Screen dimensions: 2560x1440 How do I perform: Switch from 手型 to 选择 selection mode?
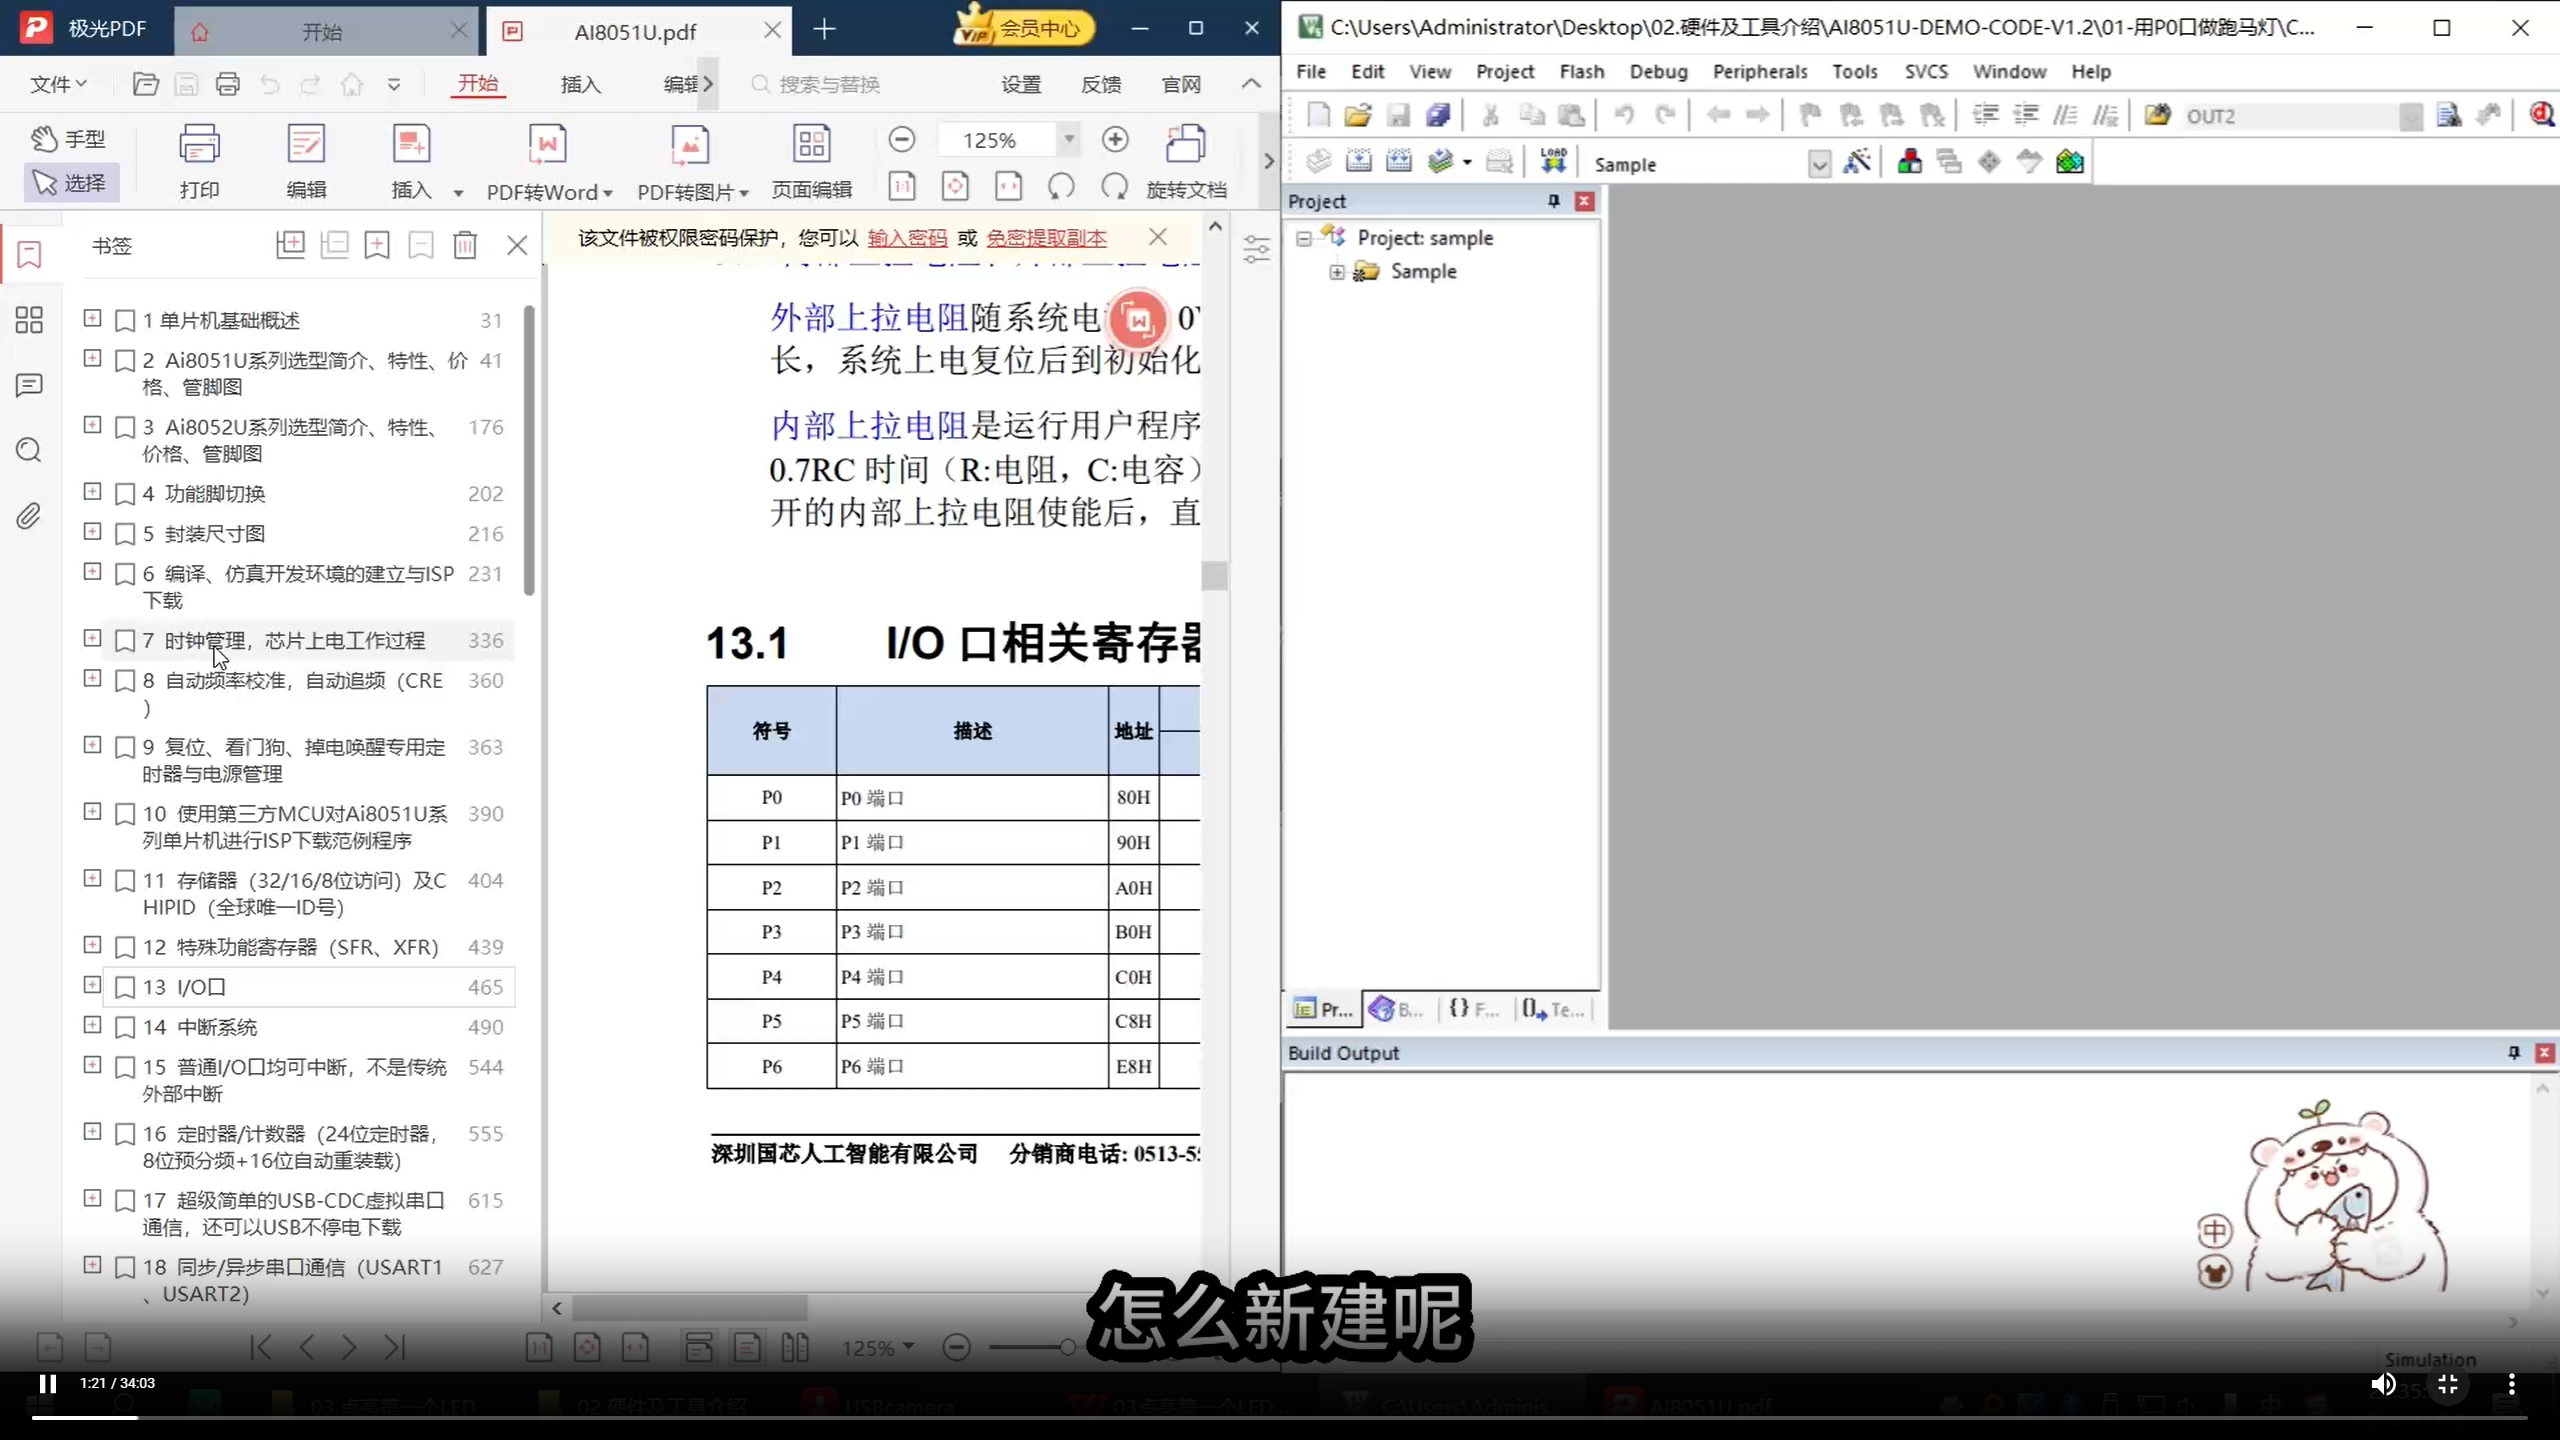point(70,182)
